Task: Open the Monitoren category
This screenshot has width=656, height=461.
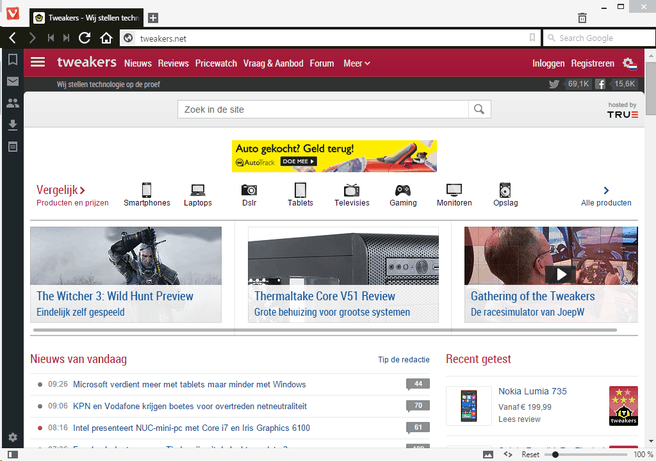Action: click(454, 195)
